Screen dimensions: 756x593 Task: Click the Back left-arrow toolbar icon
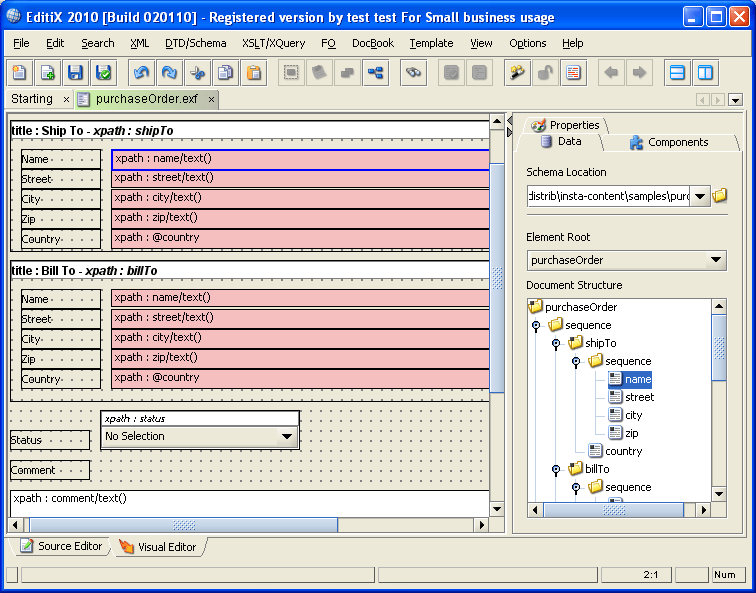611,73
